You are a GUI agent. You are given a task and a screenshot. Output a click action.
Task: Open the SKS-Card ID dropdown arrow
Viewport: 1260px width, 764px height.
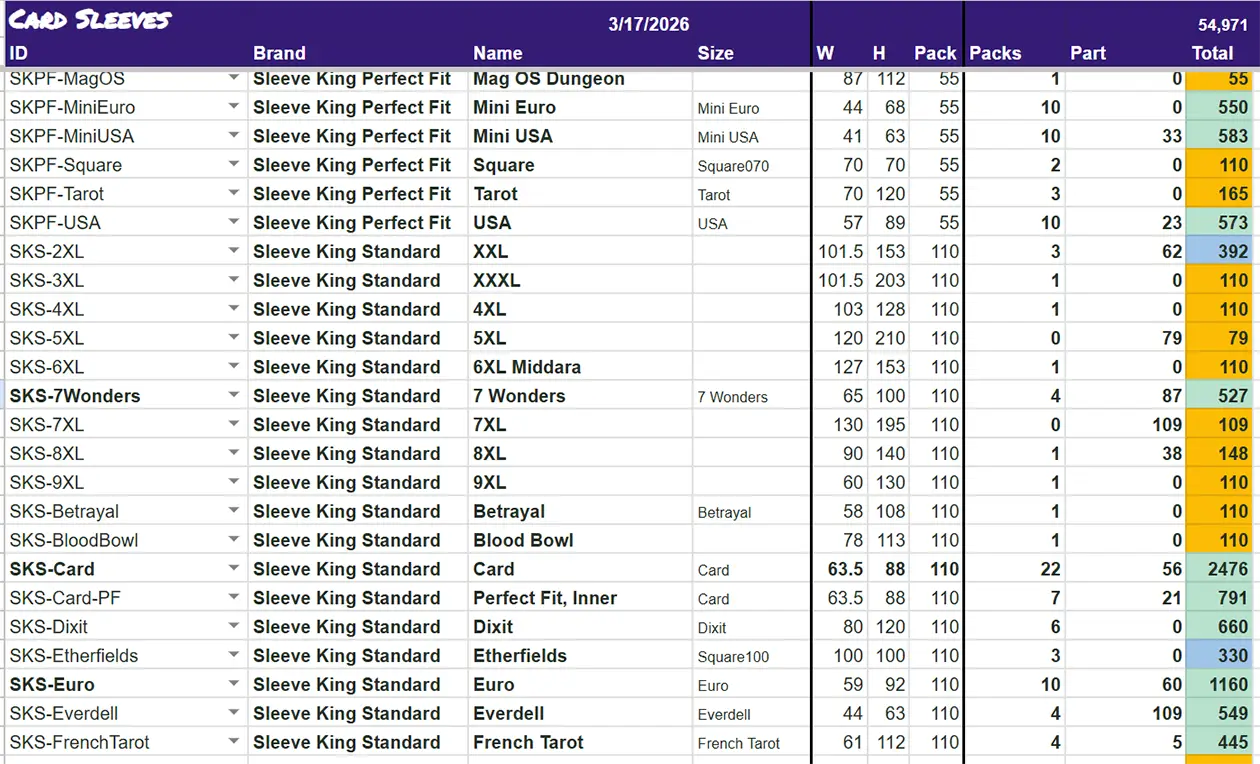coord(234,569)
